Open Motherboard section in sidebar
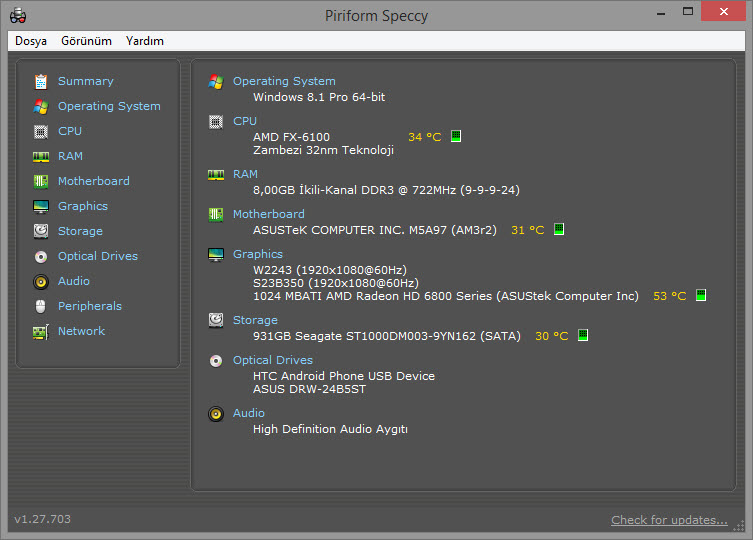Screen dimensions: 753x540 pos(94,181)
